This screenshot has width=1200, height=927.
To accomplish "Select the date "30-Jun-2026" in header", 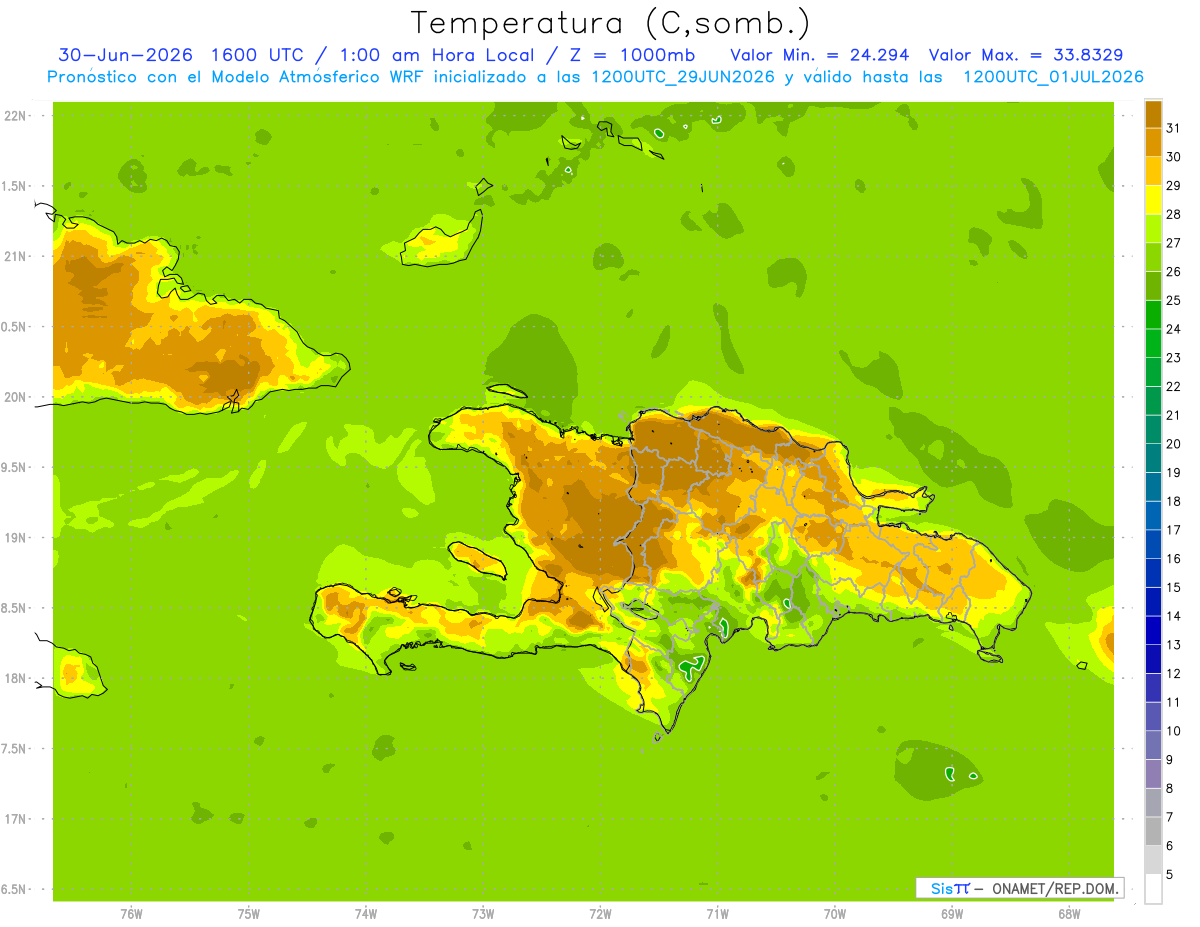I will click(125, 55).
